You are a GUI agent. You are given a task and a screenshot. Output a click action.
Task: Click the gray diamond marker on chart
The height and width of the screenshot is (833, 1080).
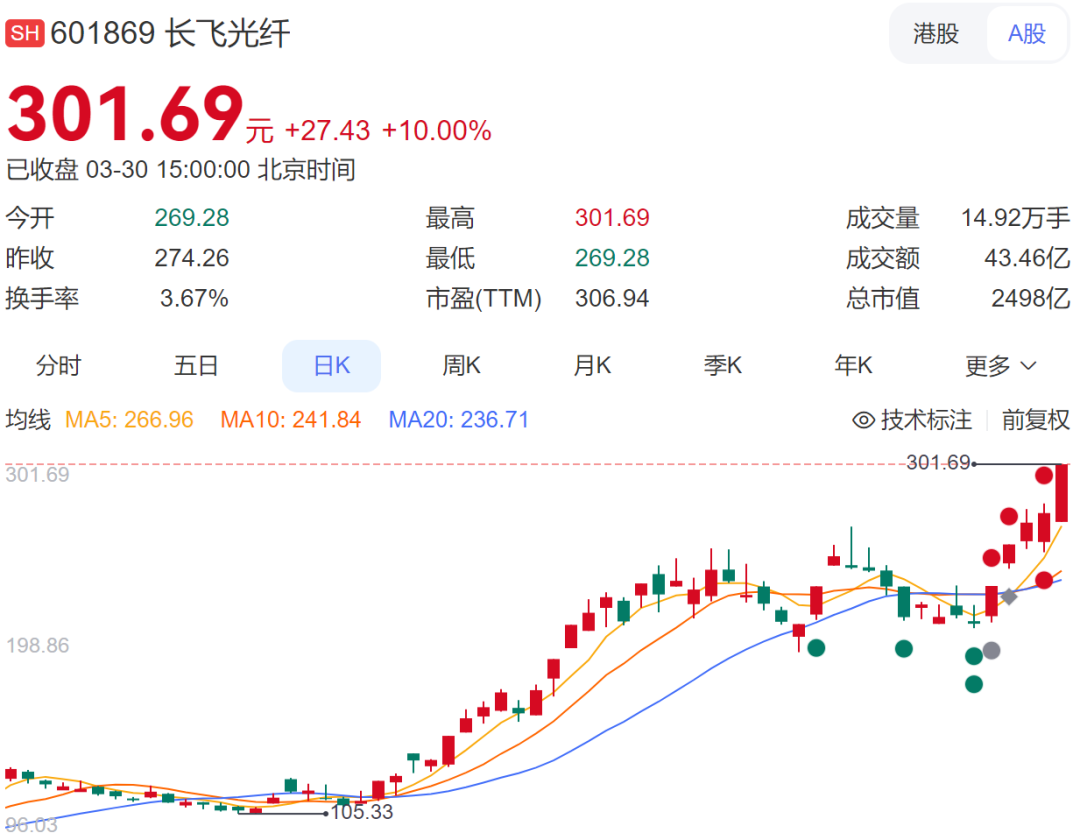pyautogui.click(x=1009, y=597)
